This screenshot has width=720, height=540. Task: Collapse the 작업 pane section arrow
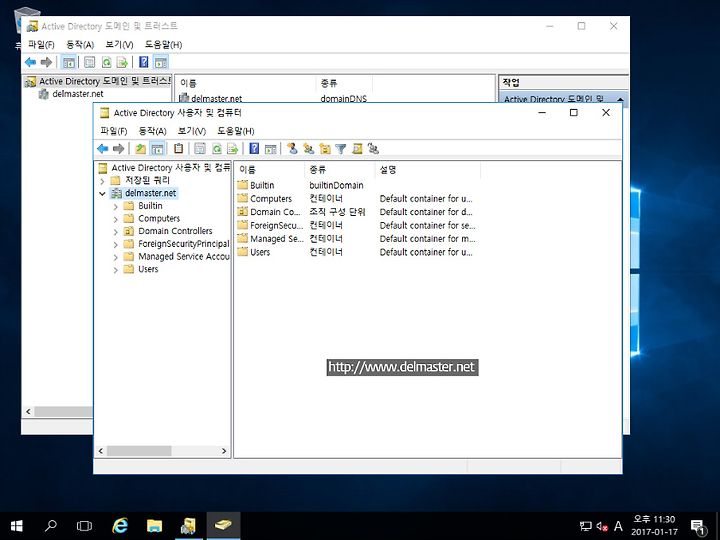620,99
